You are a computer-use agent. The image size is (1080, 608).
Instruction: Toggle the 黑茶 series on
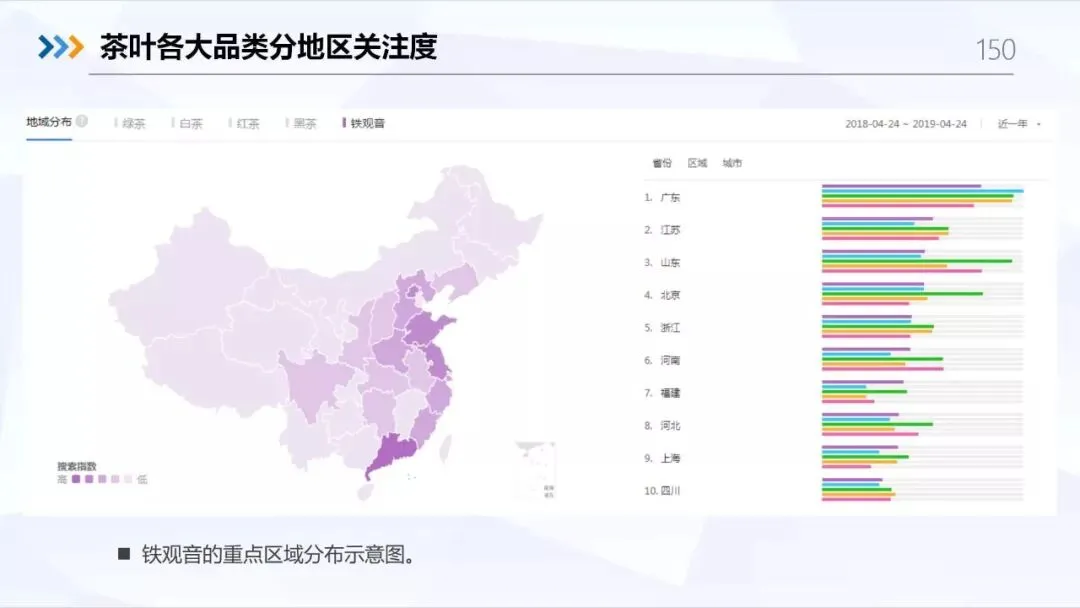302,123
